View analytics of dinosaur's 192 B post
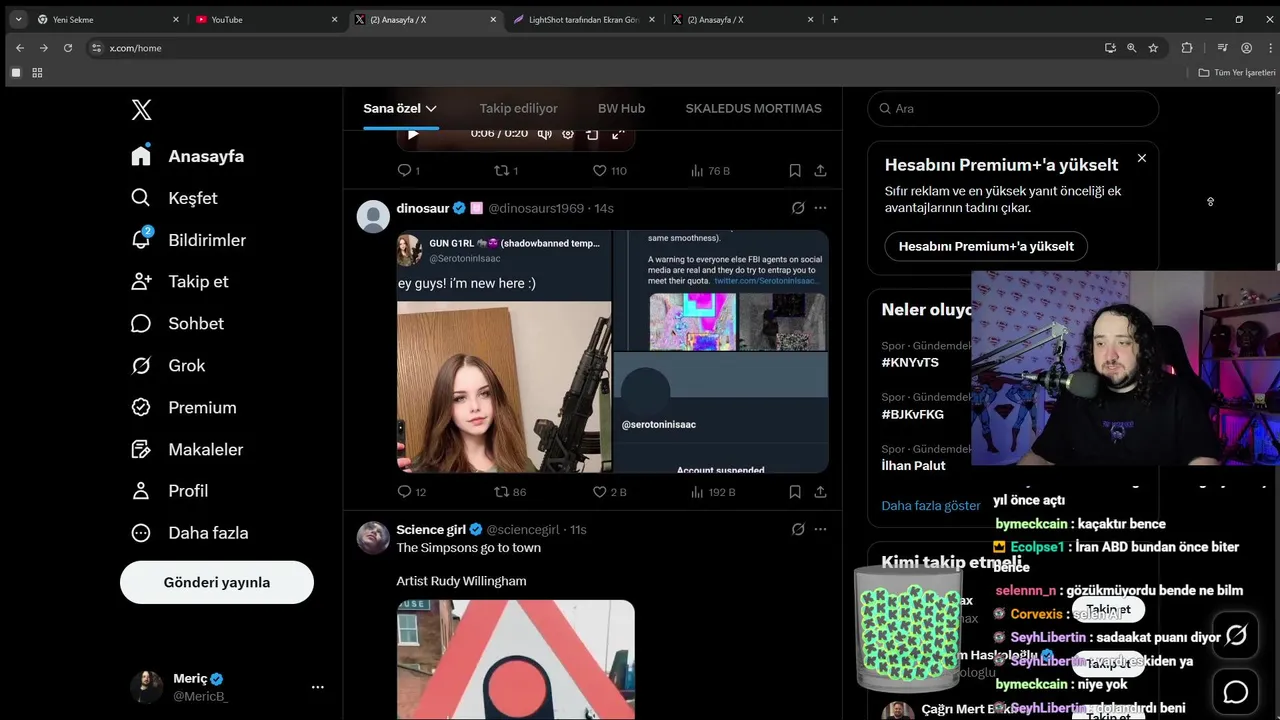1280x720 pixels. coord(712,492)
